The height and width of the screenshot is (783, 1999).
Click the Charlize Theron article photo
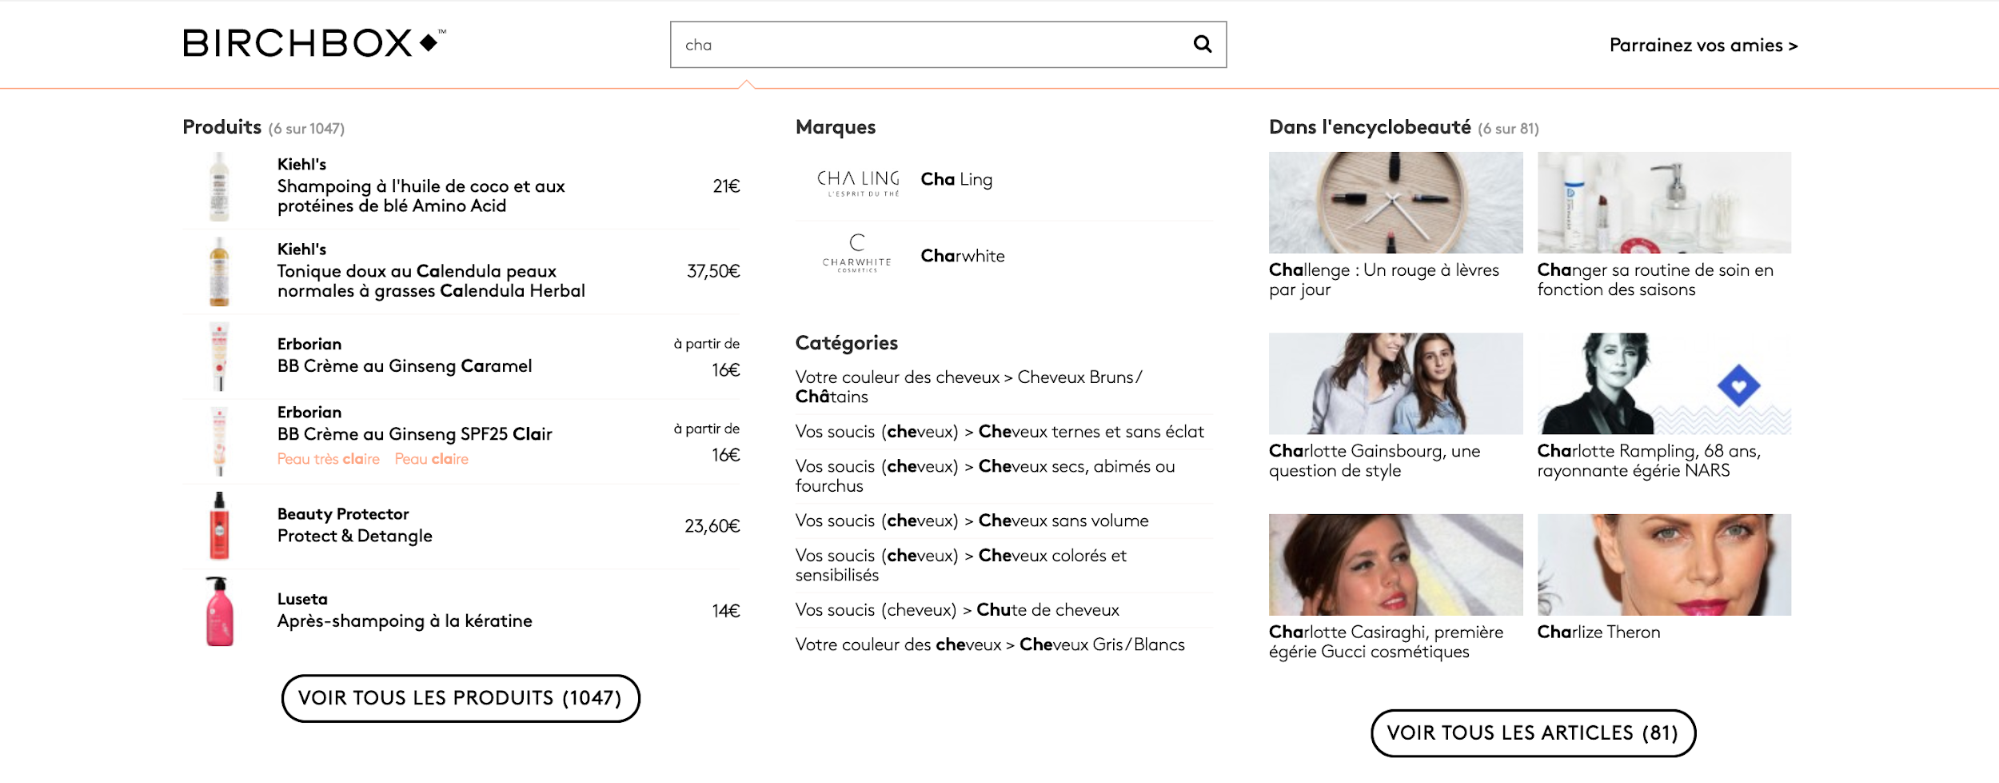tap(1664, 565)
